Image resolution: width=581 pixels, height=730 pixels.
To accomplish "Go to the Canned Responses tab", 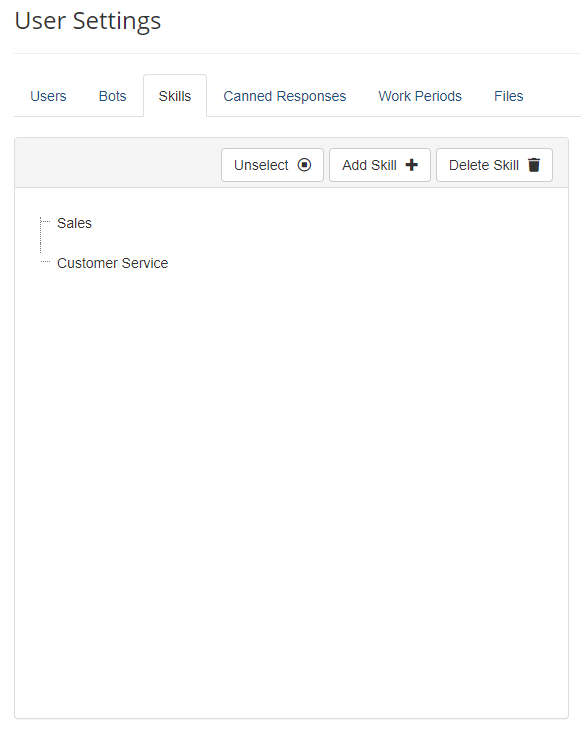I will click(284, 96).
